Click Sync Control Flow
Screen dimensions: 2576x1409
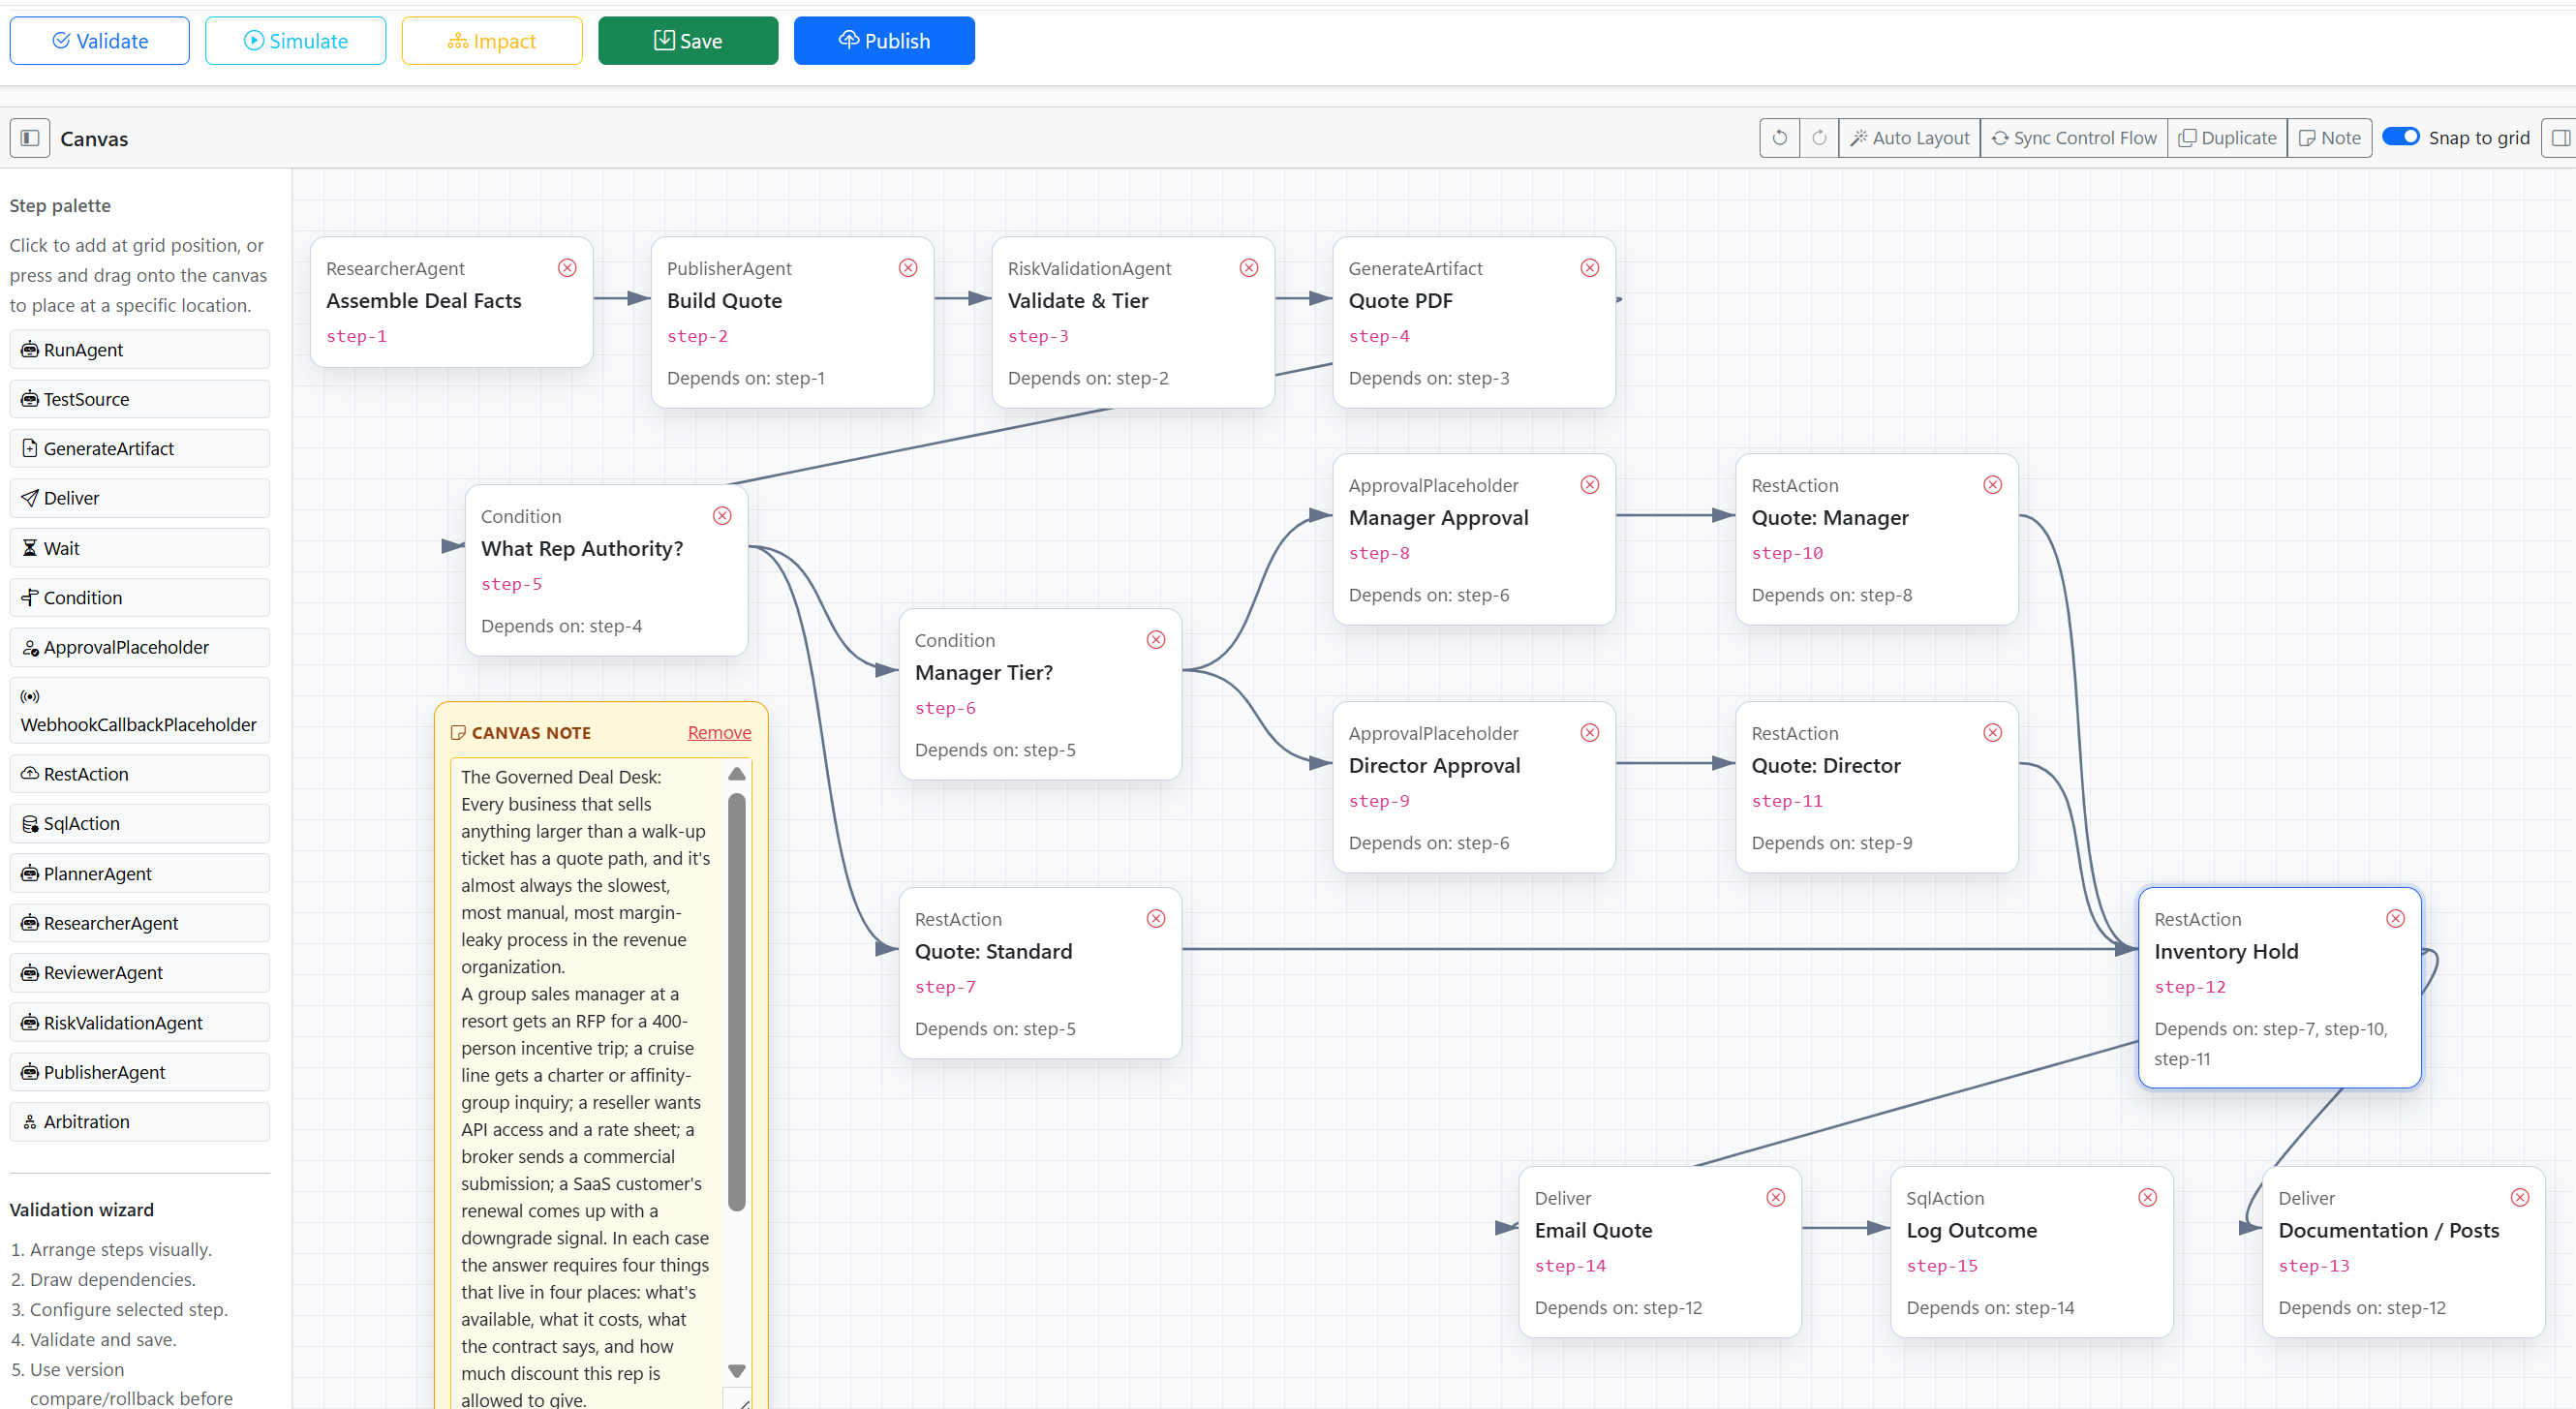2074,138
